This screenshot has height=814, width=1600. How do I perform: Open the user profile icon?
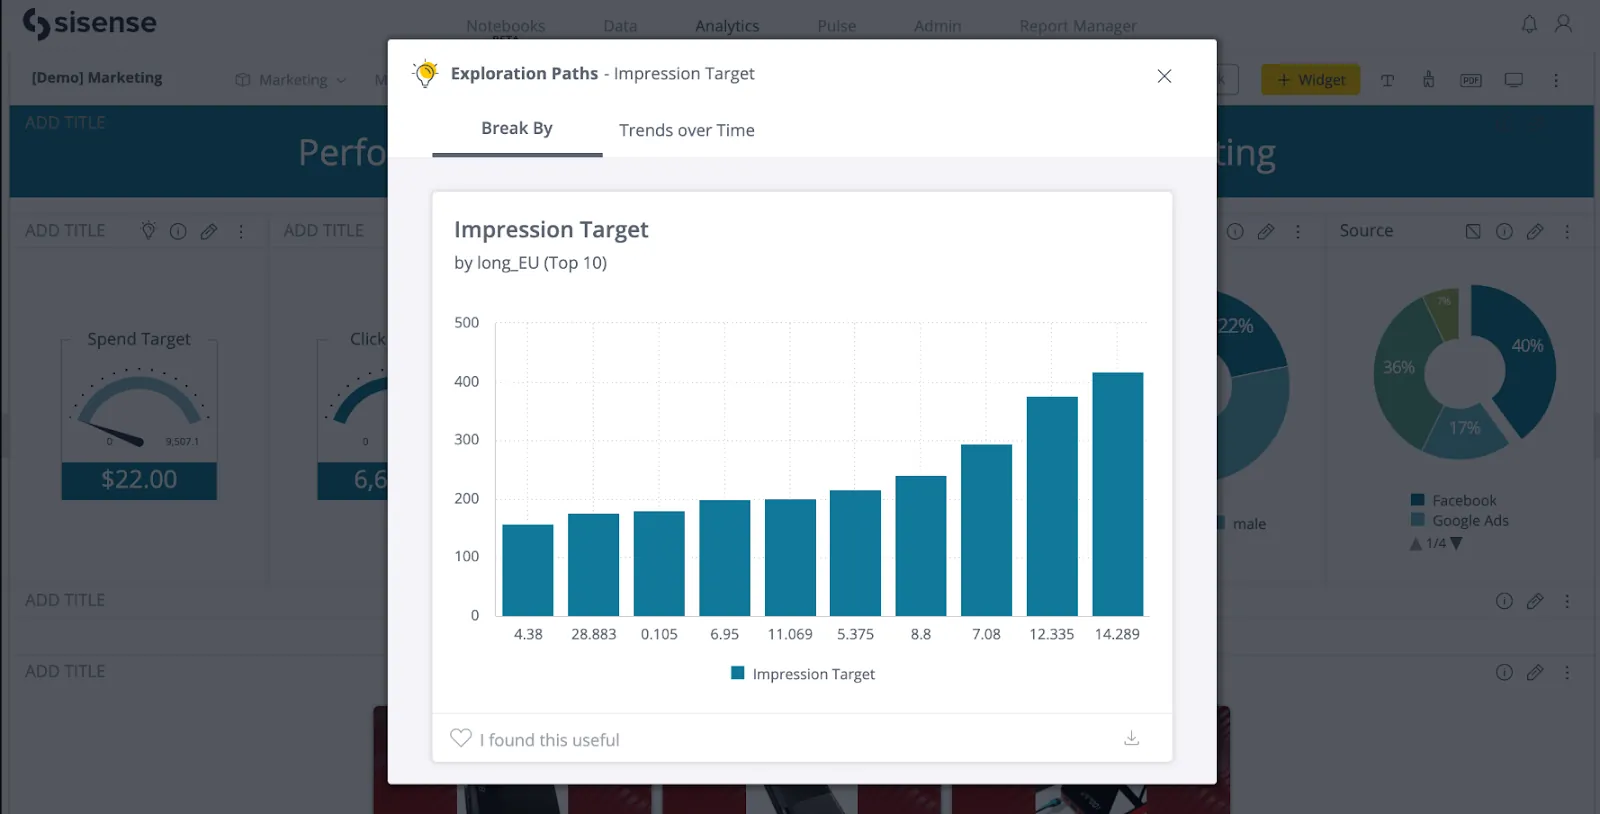(x=1563, y=24)
